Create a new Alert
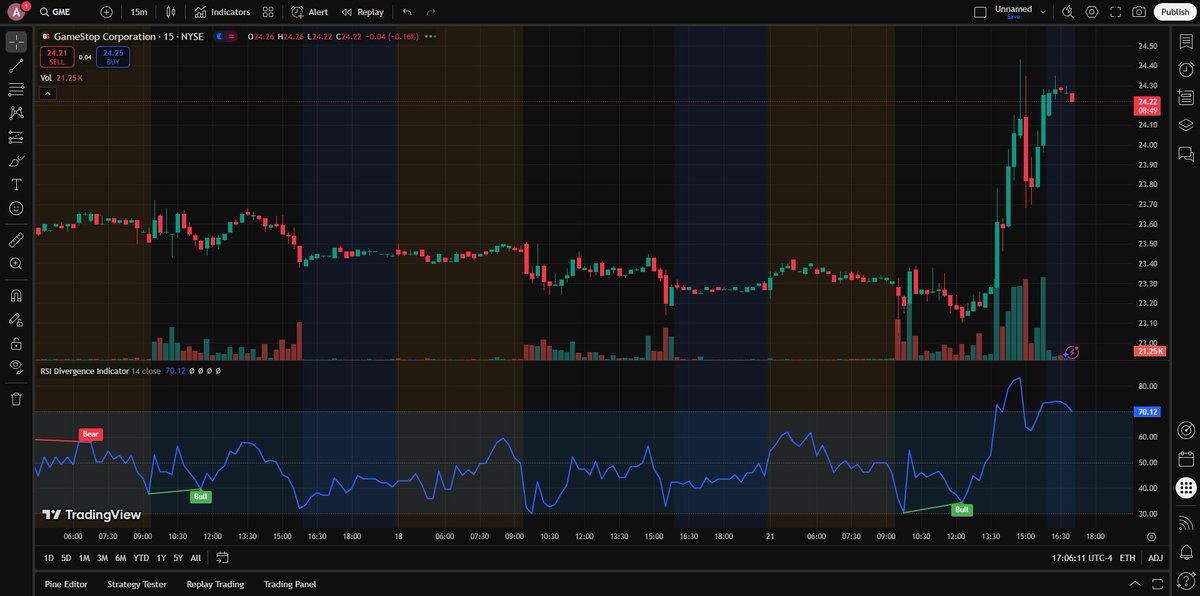The width and height of the screenshot is (1200, 596). click(x=309, y=12)
